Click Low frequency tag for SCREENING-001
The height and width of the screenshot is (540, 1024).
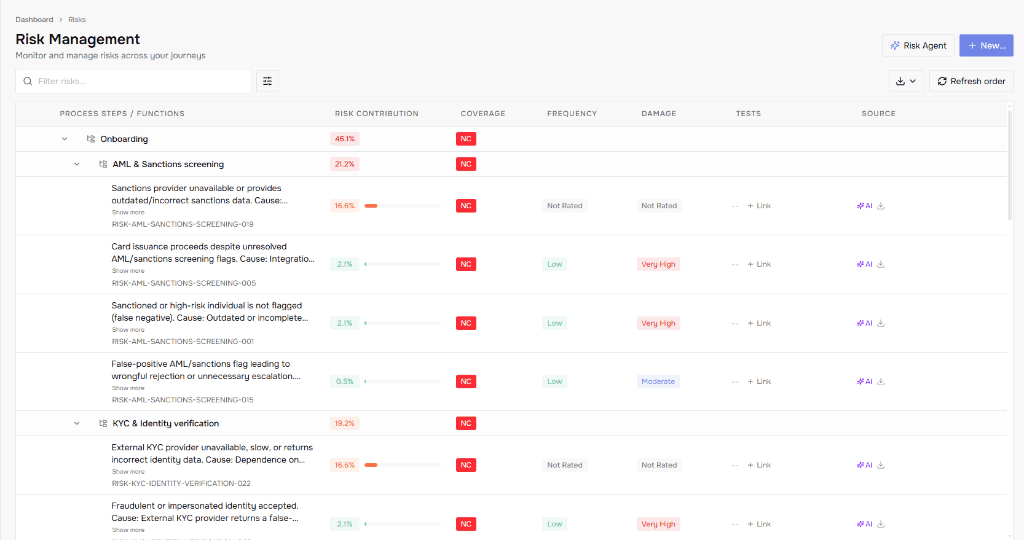click(554, 323)
